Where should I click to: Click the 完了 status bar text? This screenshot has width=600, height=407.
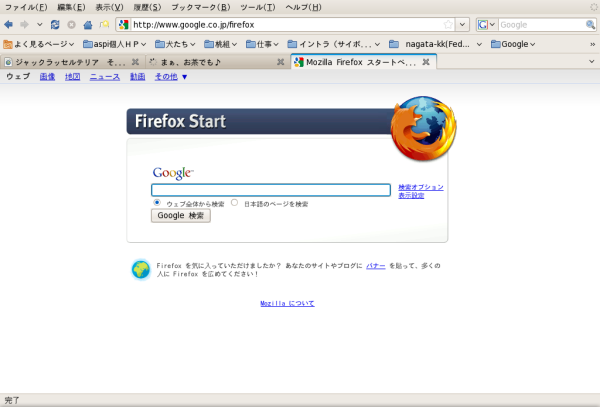[11, 400]
